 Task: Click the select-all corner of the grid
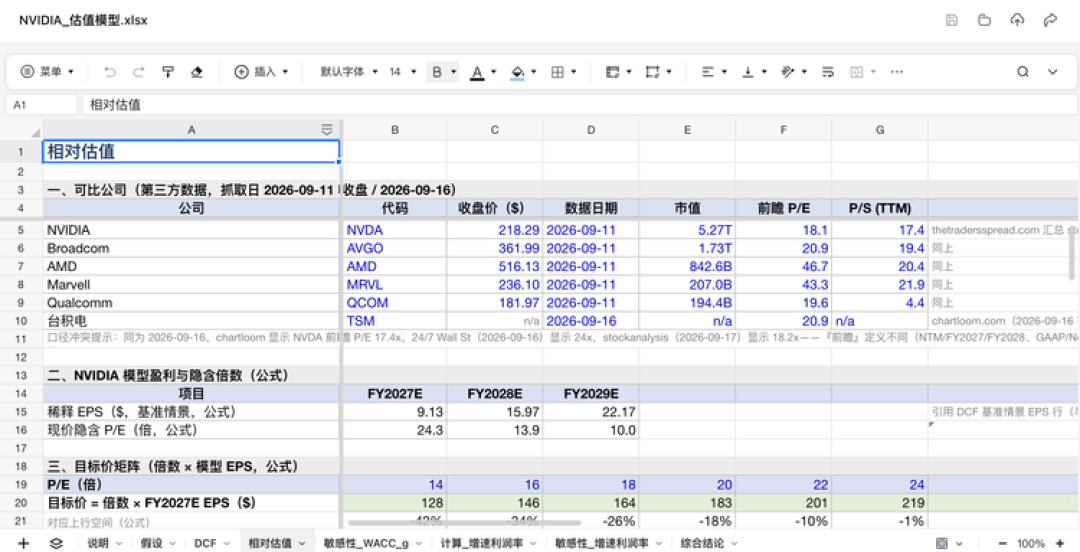pos(21,130)
